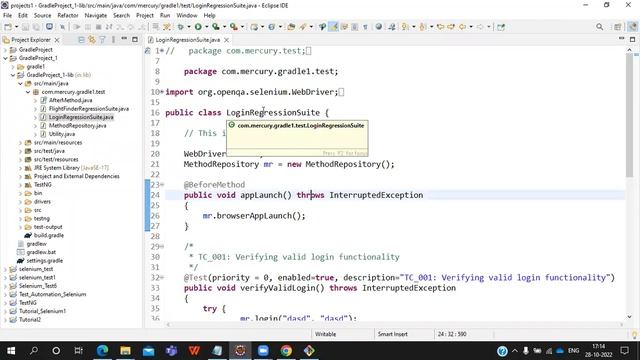
Task: Open the Window menu
Action: tap(187, 16)
